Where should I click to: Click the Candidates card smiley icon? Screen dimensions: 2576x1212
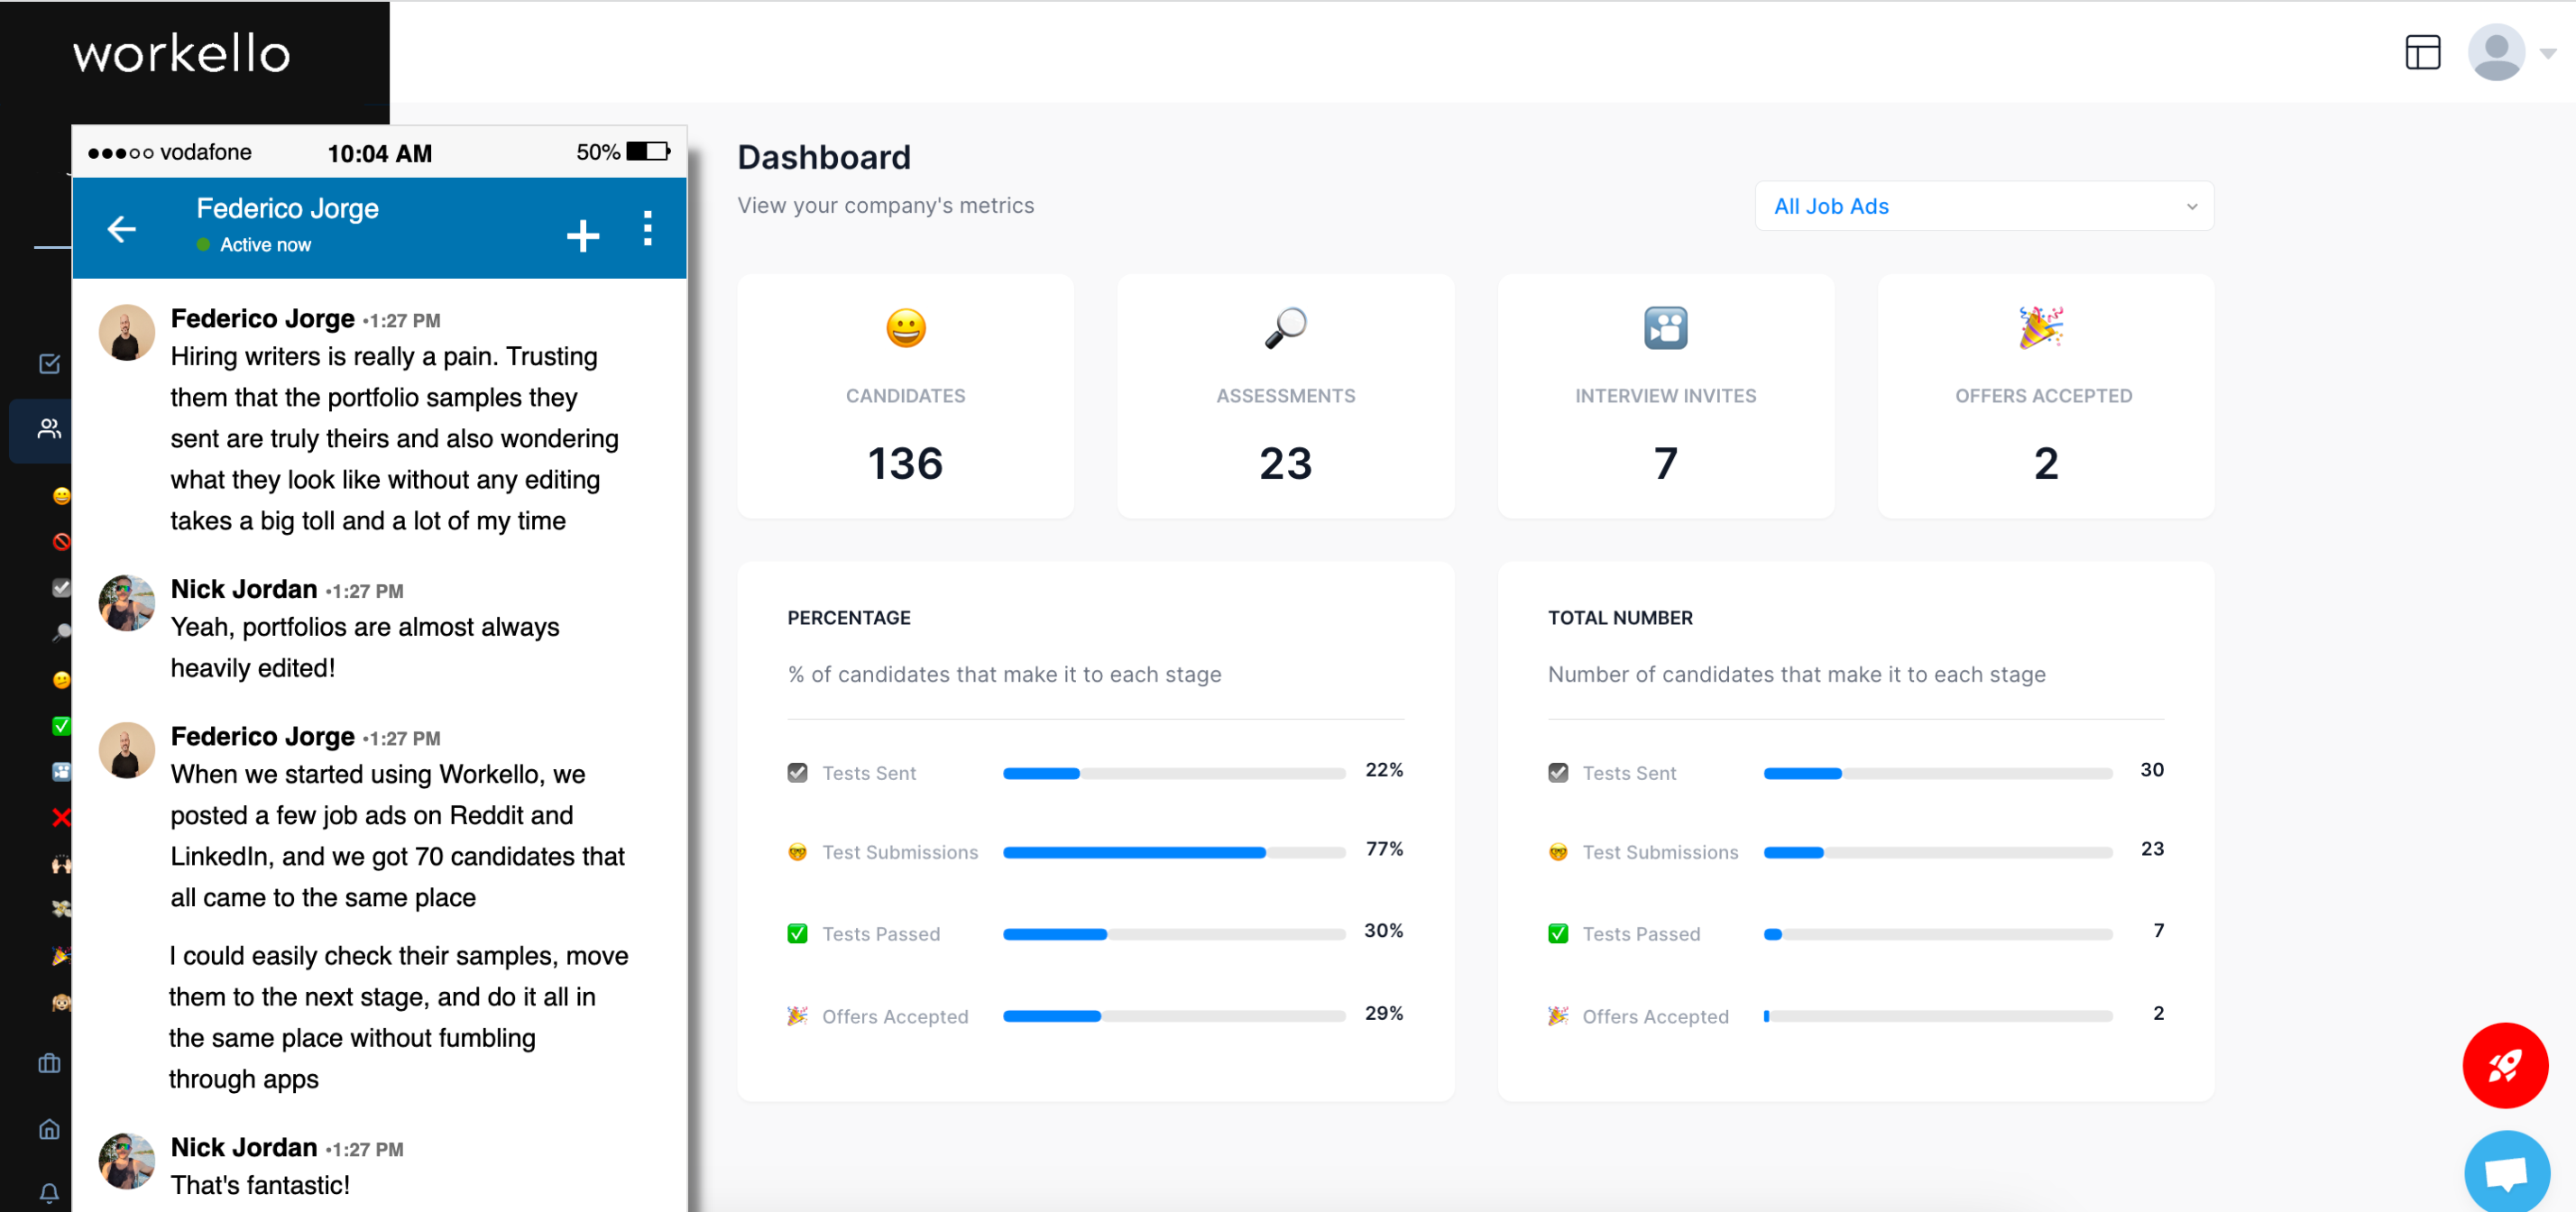(905, 327)
